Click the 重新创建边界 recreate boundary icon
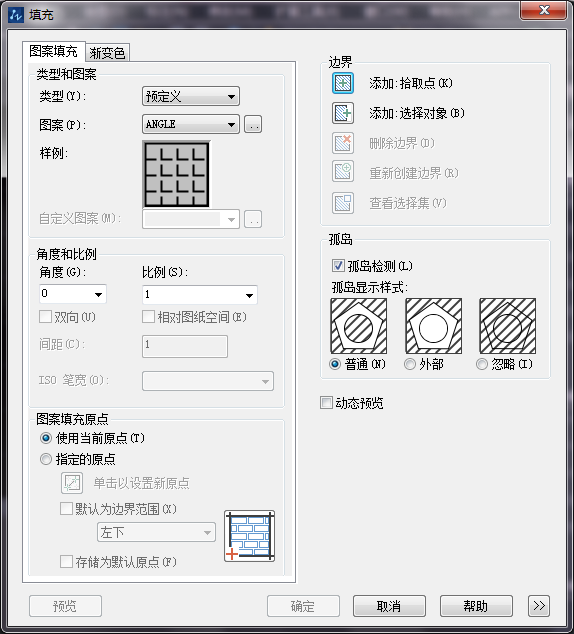 pyautogui.click(x=343, y=173)
